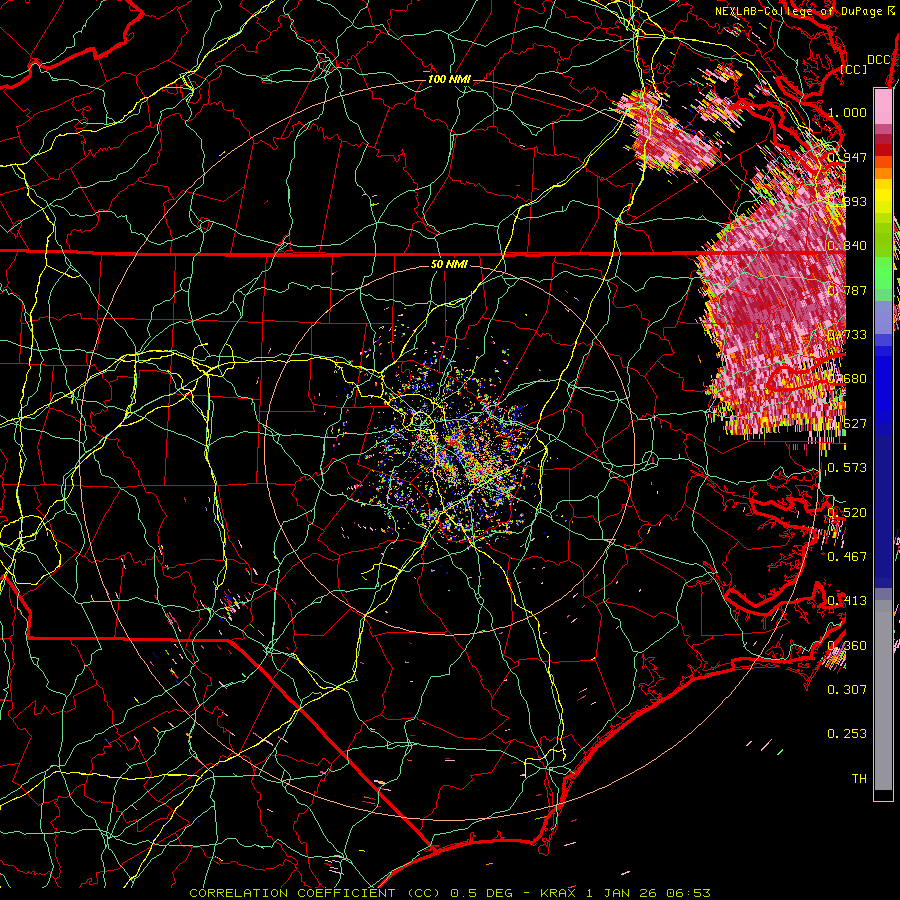Click the 0.467 value on color scale
This screenshot has width=900, height=900.
coord(847,557)
